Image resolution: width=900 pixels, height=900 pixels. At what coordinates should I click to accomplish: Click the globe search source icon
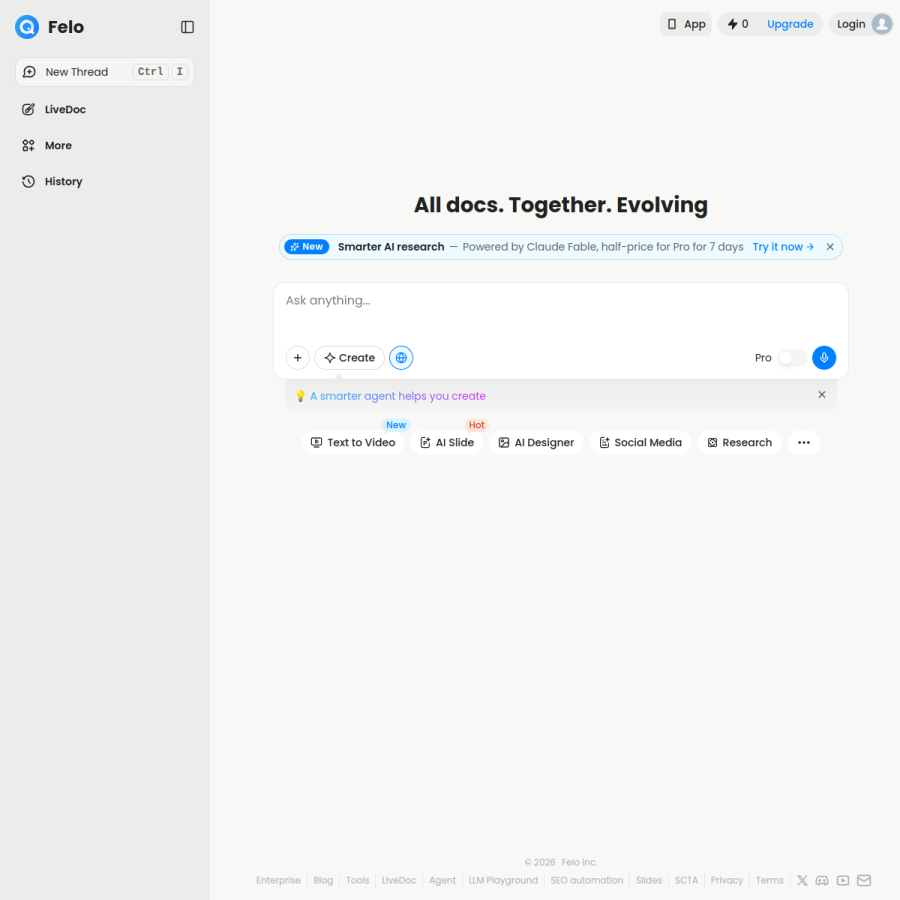click(401, 358)
